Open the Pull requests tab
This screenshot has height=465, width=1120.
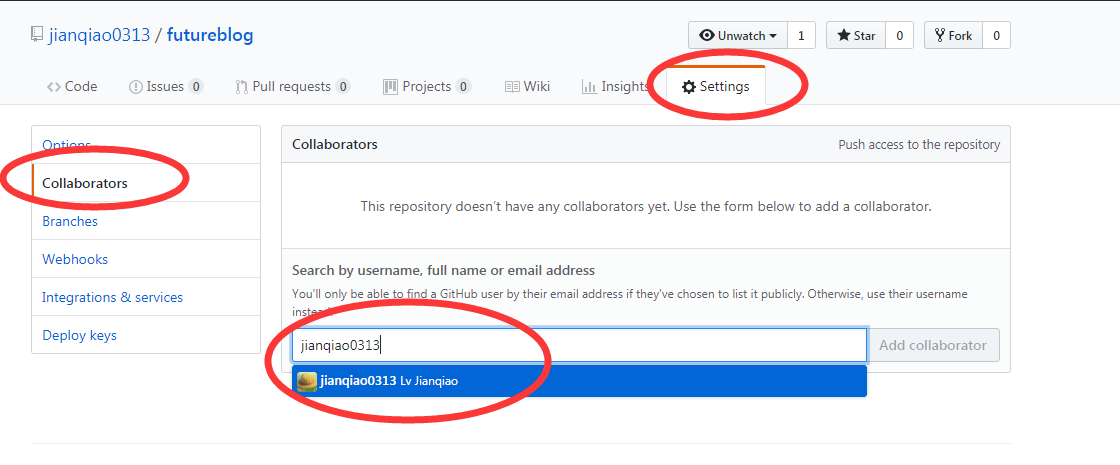tap(292, 86)
